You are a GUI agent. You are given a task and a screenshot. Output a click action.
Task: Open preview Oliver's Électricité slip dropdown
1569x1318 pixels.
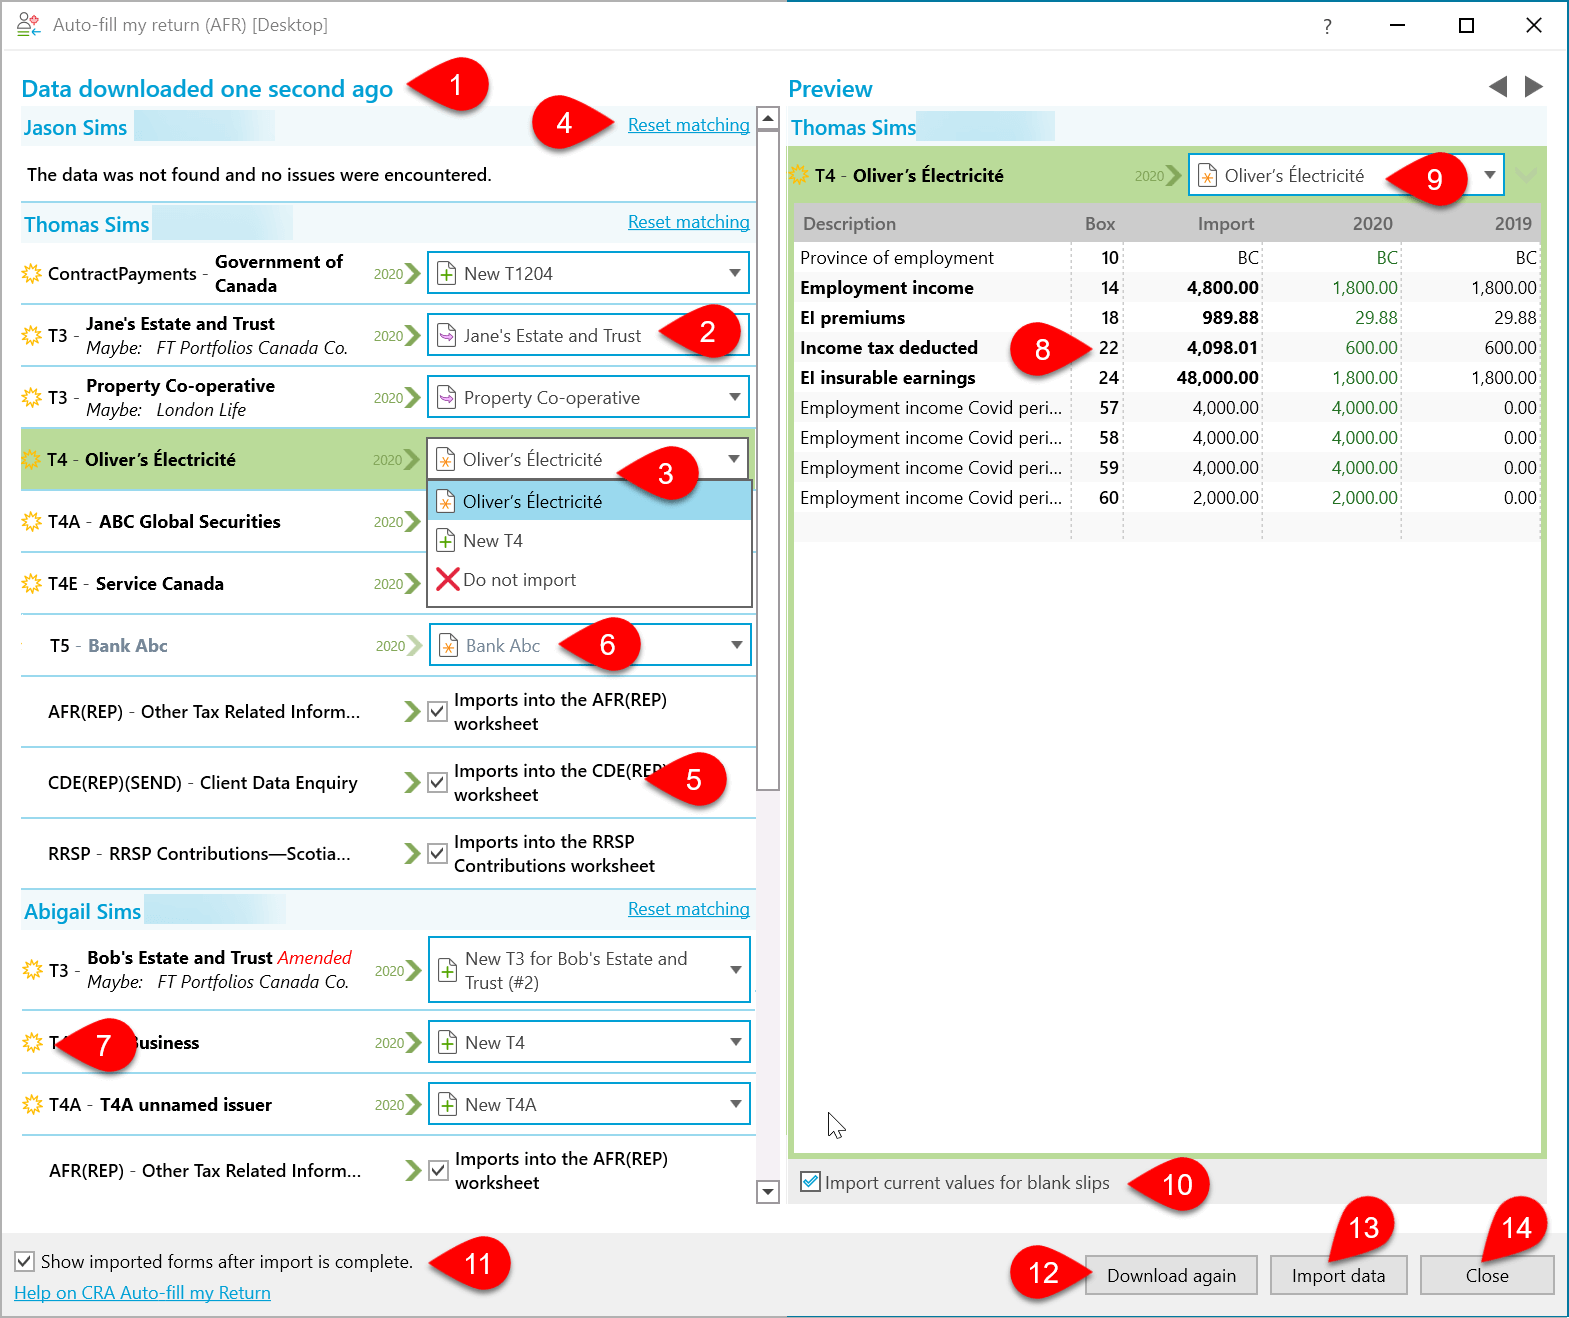click(1489, 175)
